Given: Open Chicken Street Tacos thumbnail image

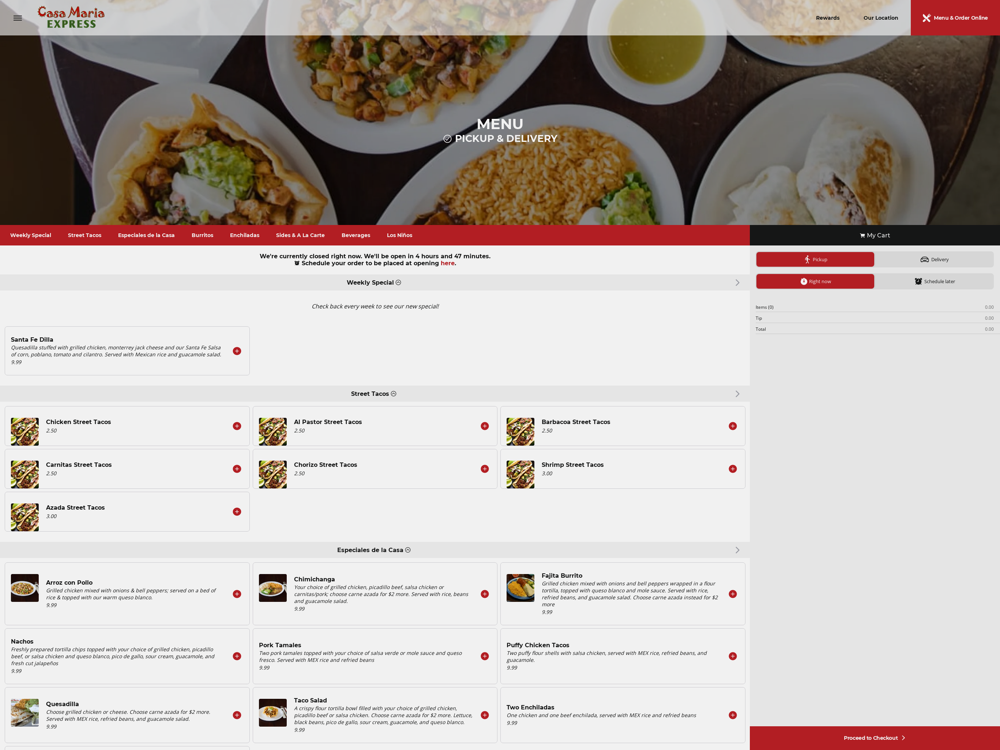Looking at the screenshot, I should point(25,431).
